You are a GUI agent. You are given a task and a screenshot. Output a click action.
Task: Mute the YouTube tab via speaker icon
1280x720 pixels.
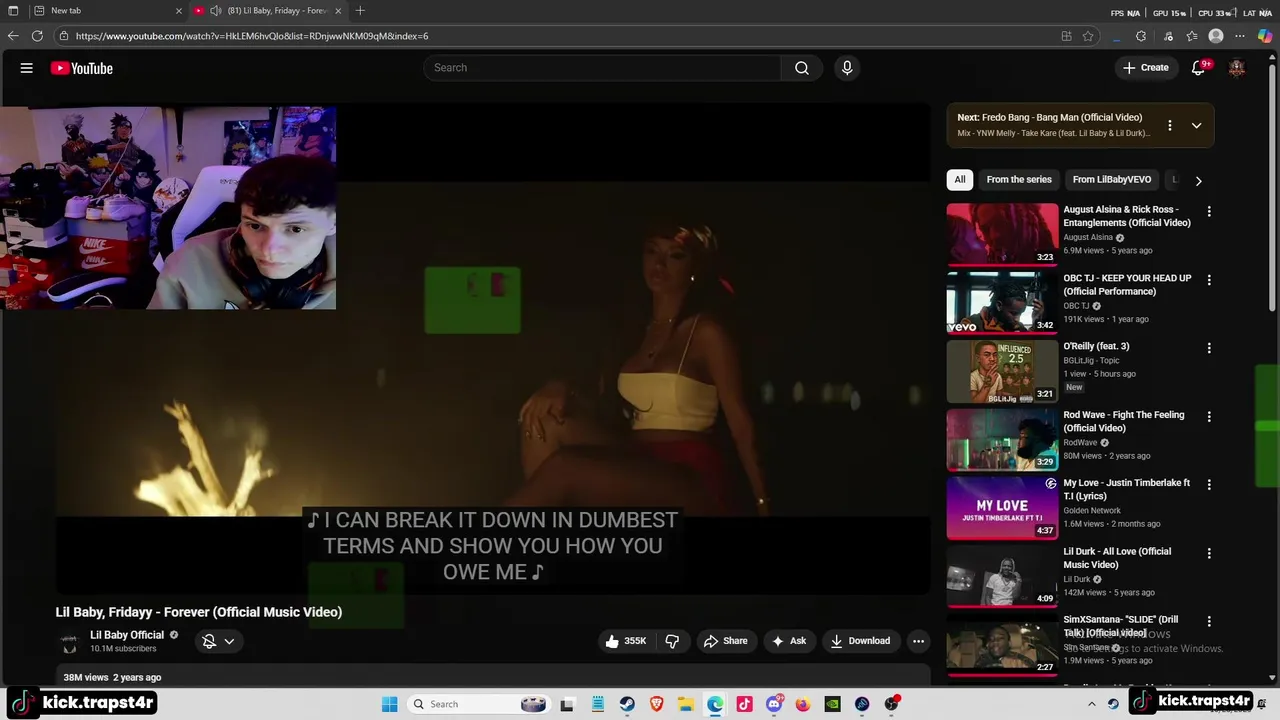point(215,11)
